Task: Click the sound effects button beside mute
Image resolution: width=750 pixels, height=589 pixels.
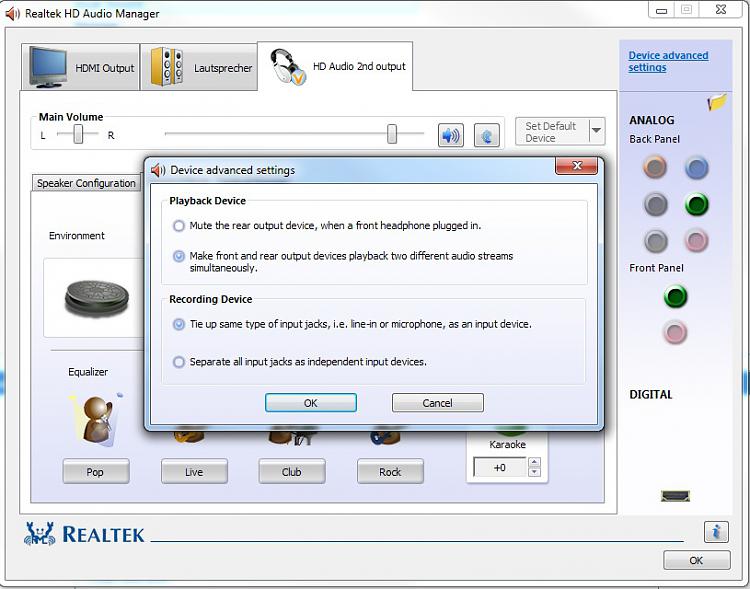Action: (x=486, y=135)
